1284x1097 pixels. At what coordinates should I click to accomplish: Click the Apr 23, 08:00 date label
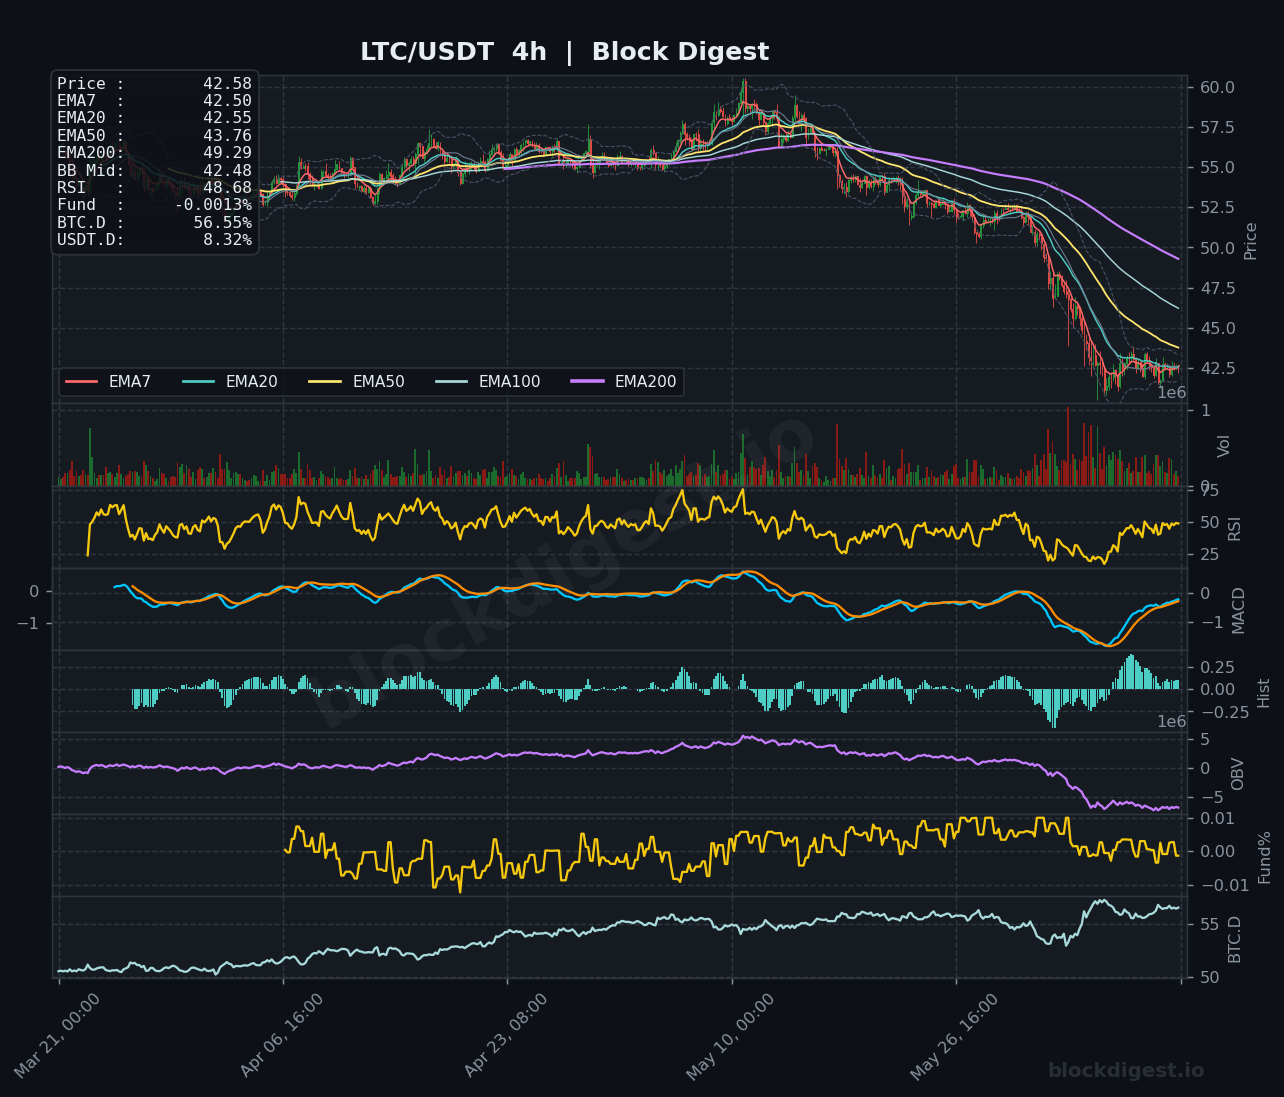point(506,1036)
